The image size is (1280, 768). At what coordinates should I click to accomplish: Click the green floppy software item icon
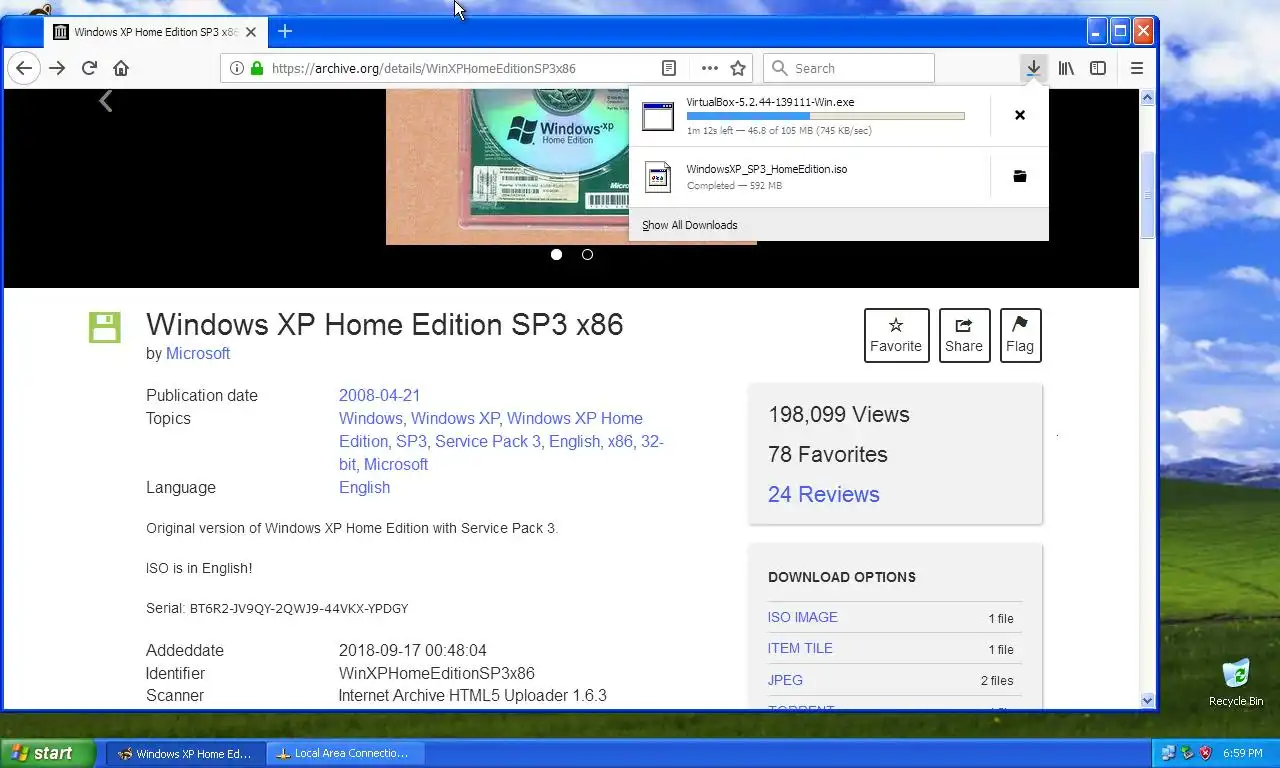(x=104, y=327)
